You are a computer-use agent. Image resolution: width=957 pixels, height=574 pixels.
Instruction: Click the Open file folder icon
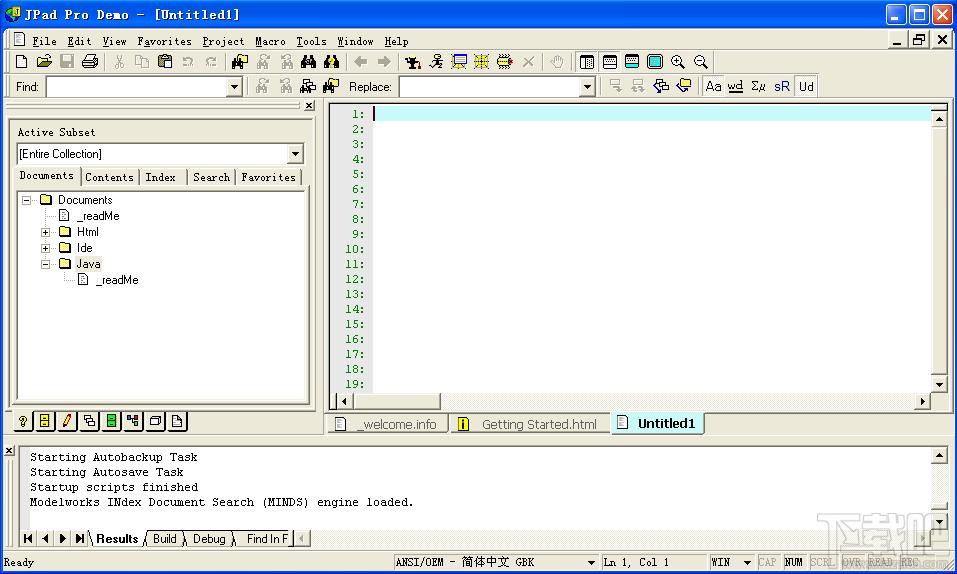(x=44, y=62)
